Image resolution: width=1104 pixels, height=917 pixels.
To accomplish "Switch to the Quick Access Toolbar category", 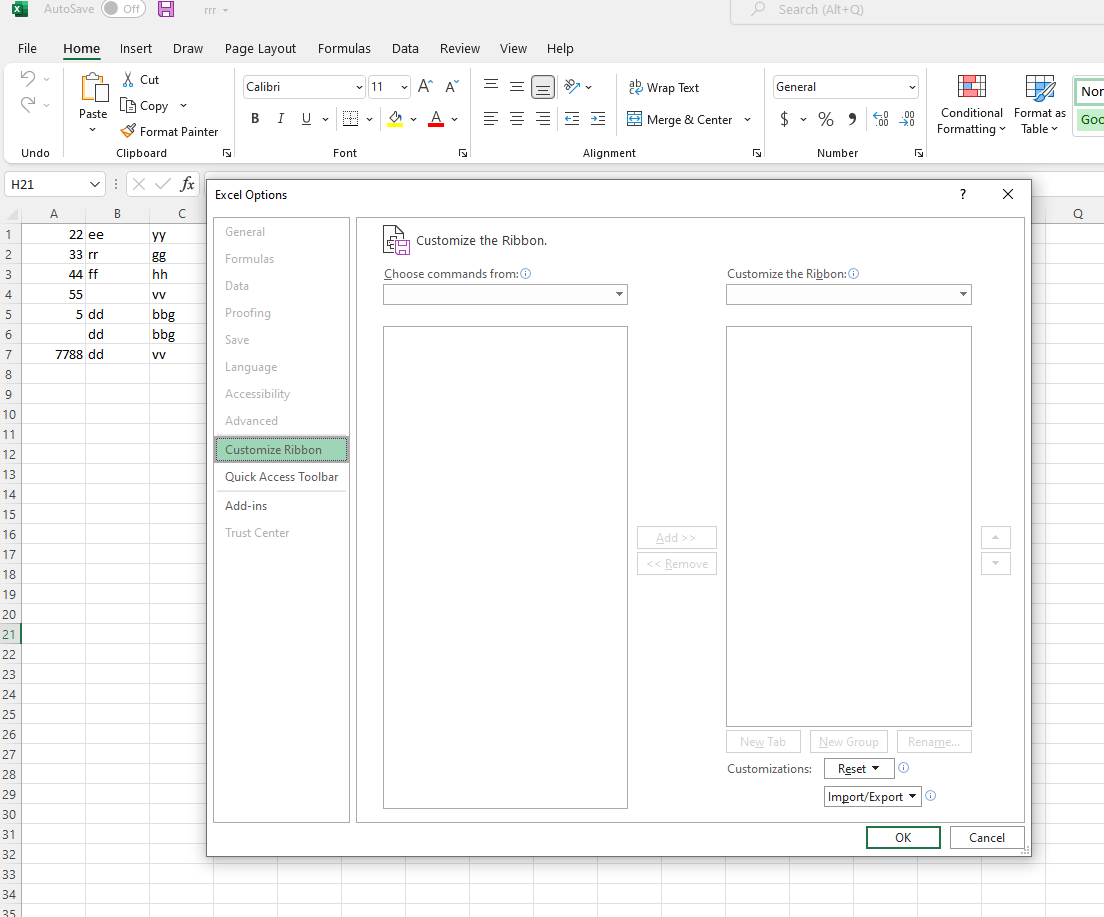I will (281, 477).
